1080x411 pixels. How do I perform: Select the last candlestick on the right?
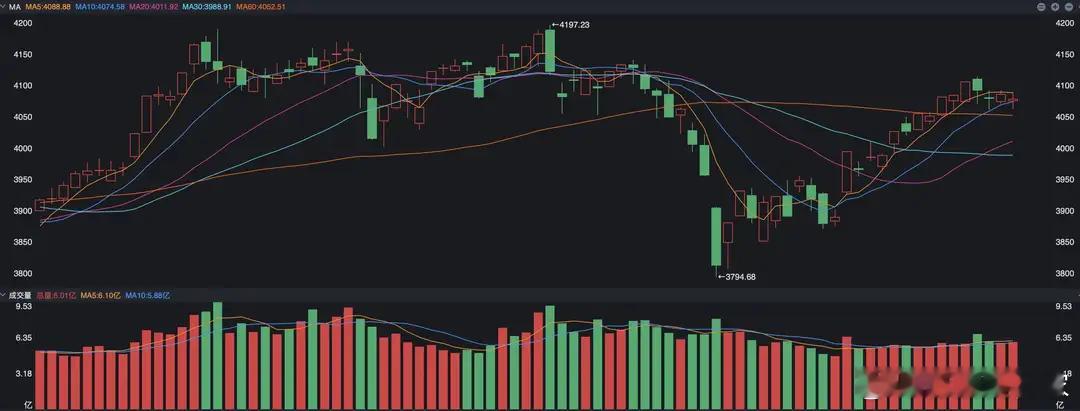1012,101
